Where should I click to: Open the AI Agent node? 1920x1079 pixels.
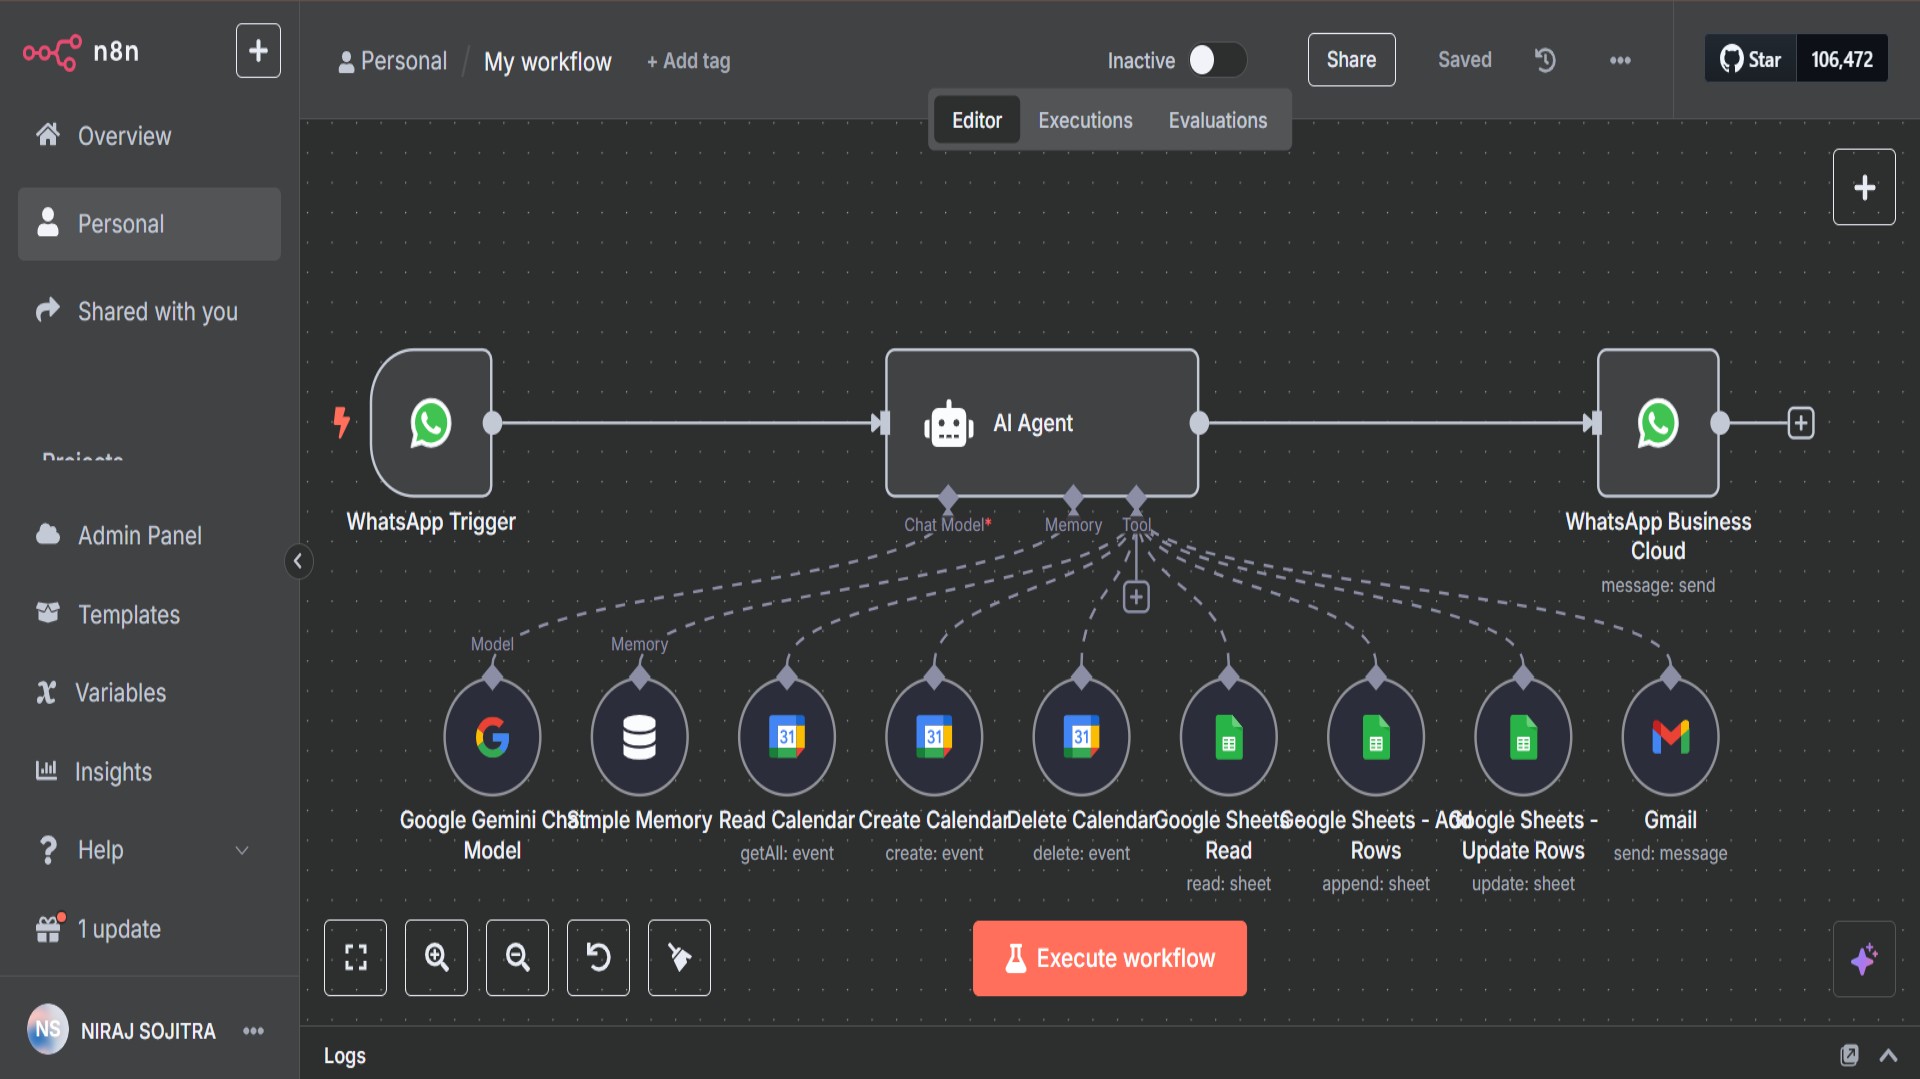pos(1041,423)
